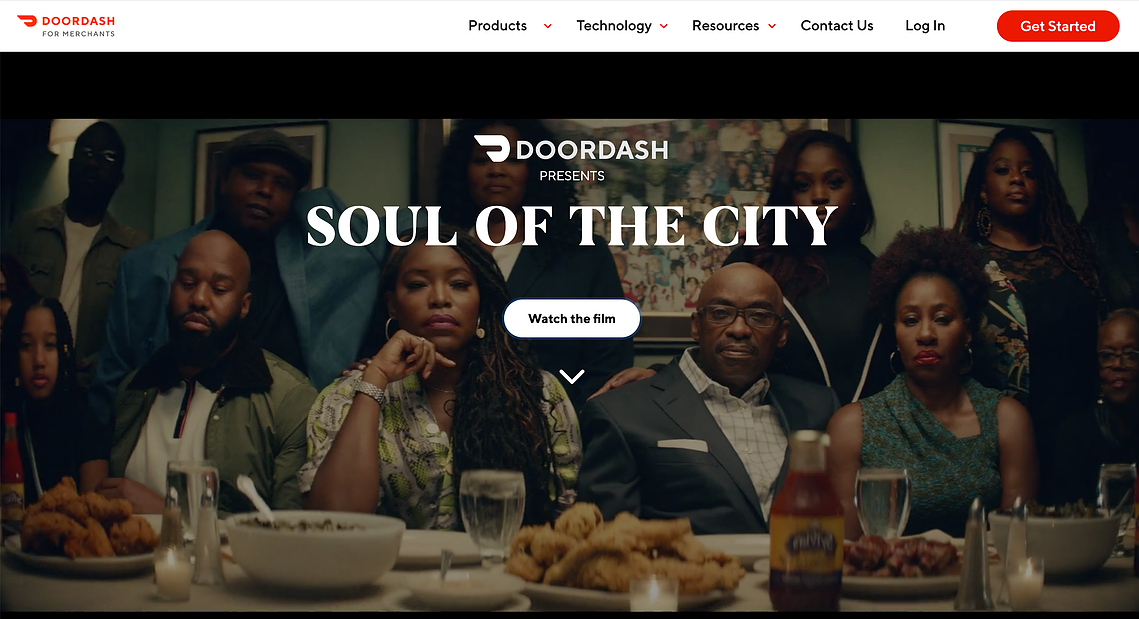Click the white DoorDash logo icon in hero
This screenshot has height=619, width=1139.
tap(492, 148)
